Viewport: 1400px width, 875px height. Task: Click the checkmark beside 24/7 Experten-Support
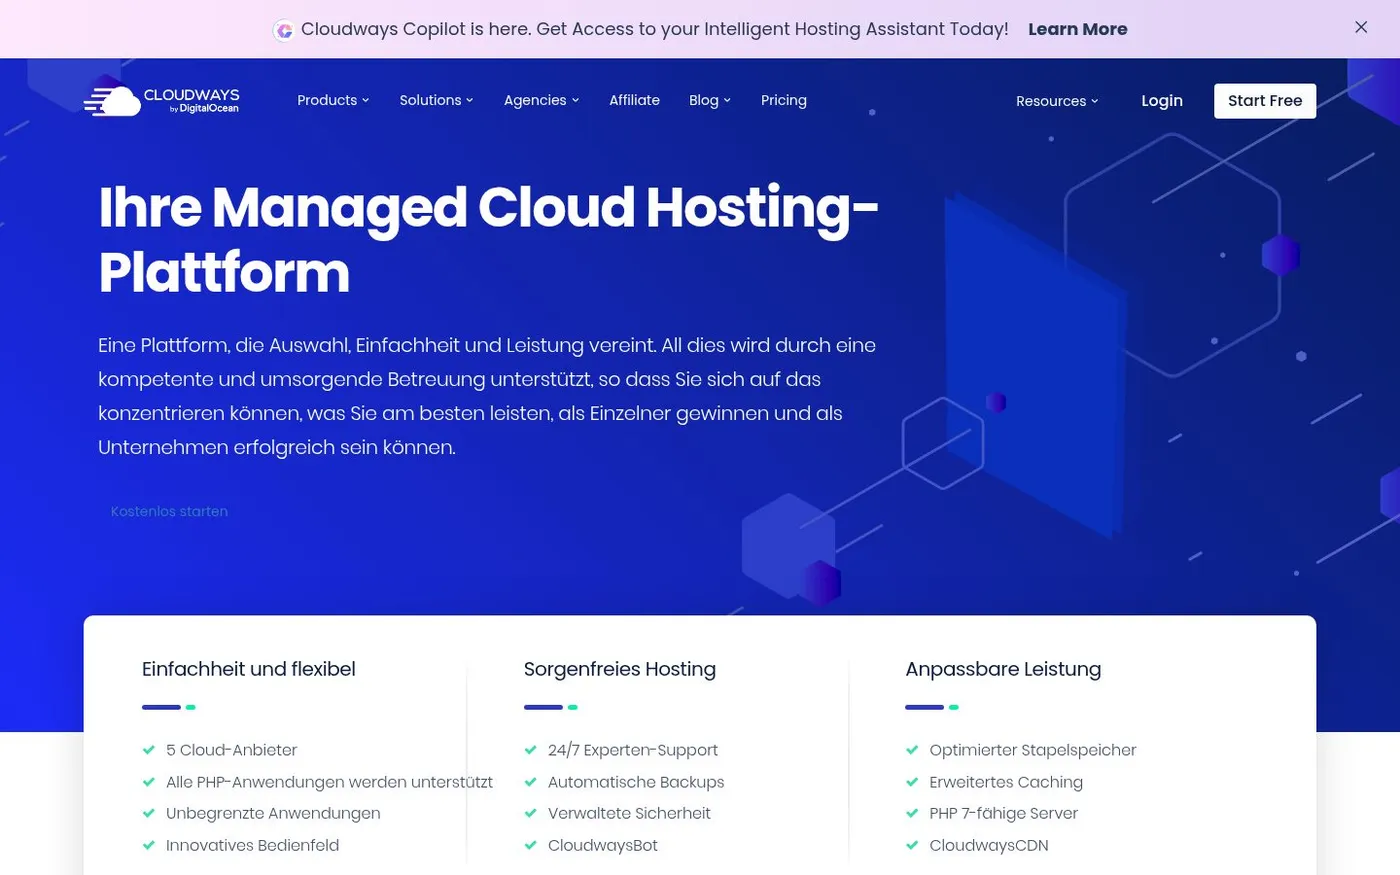tap(531, 750)
